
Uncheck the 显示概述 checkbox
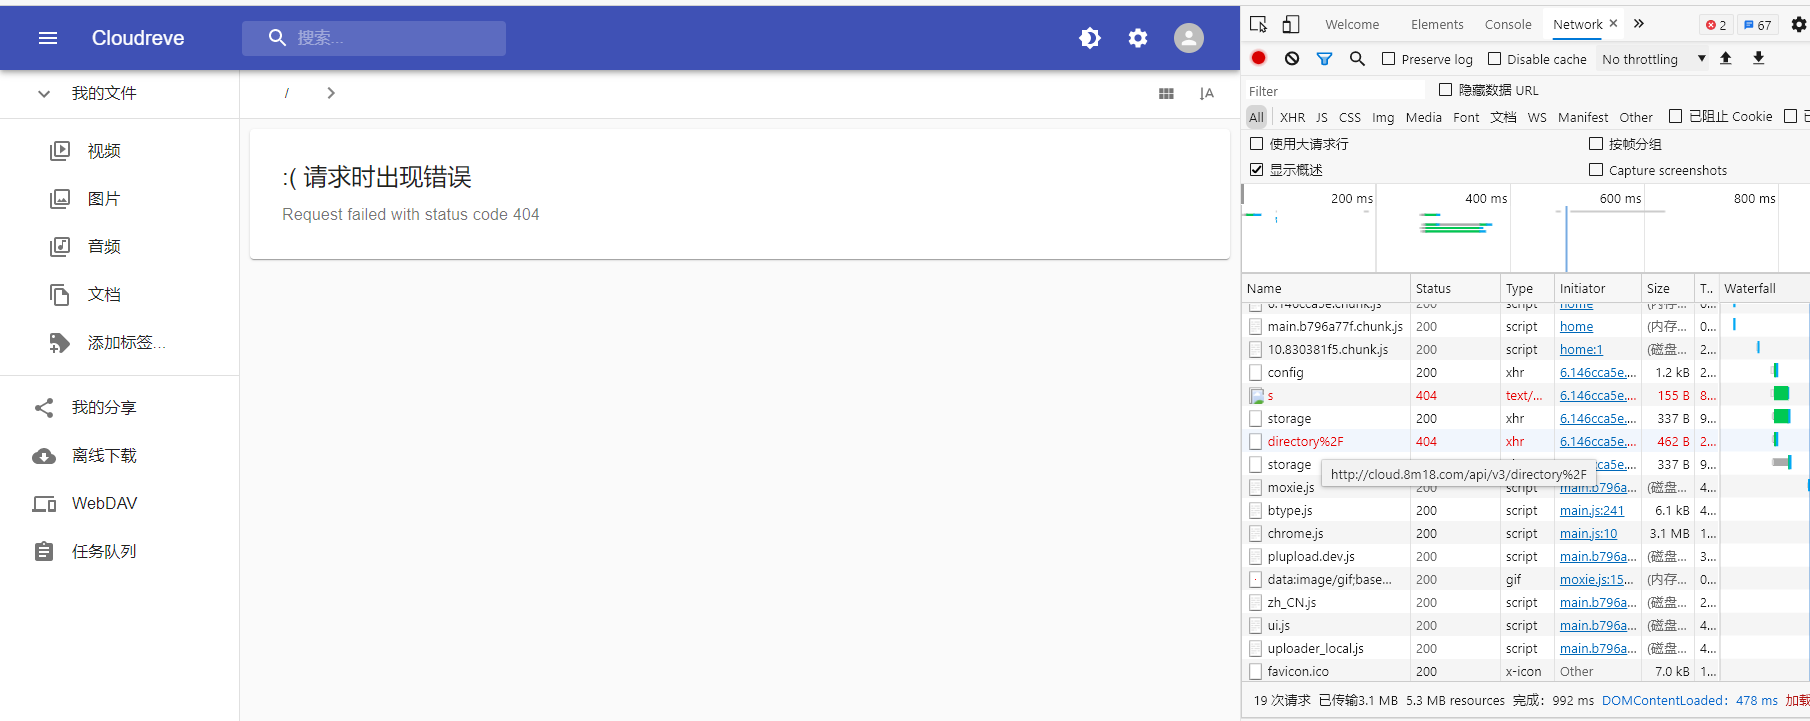[x=1256, y=170]
